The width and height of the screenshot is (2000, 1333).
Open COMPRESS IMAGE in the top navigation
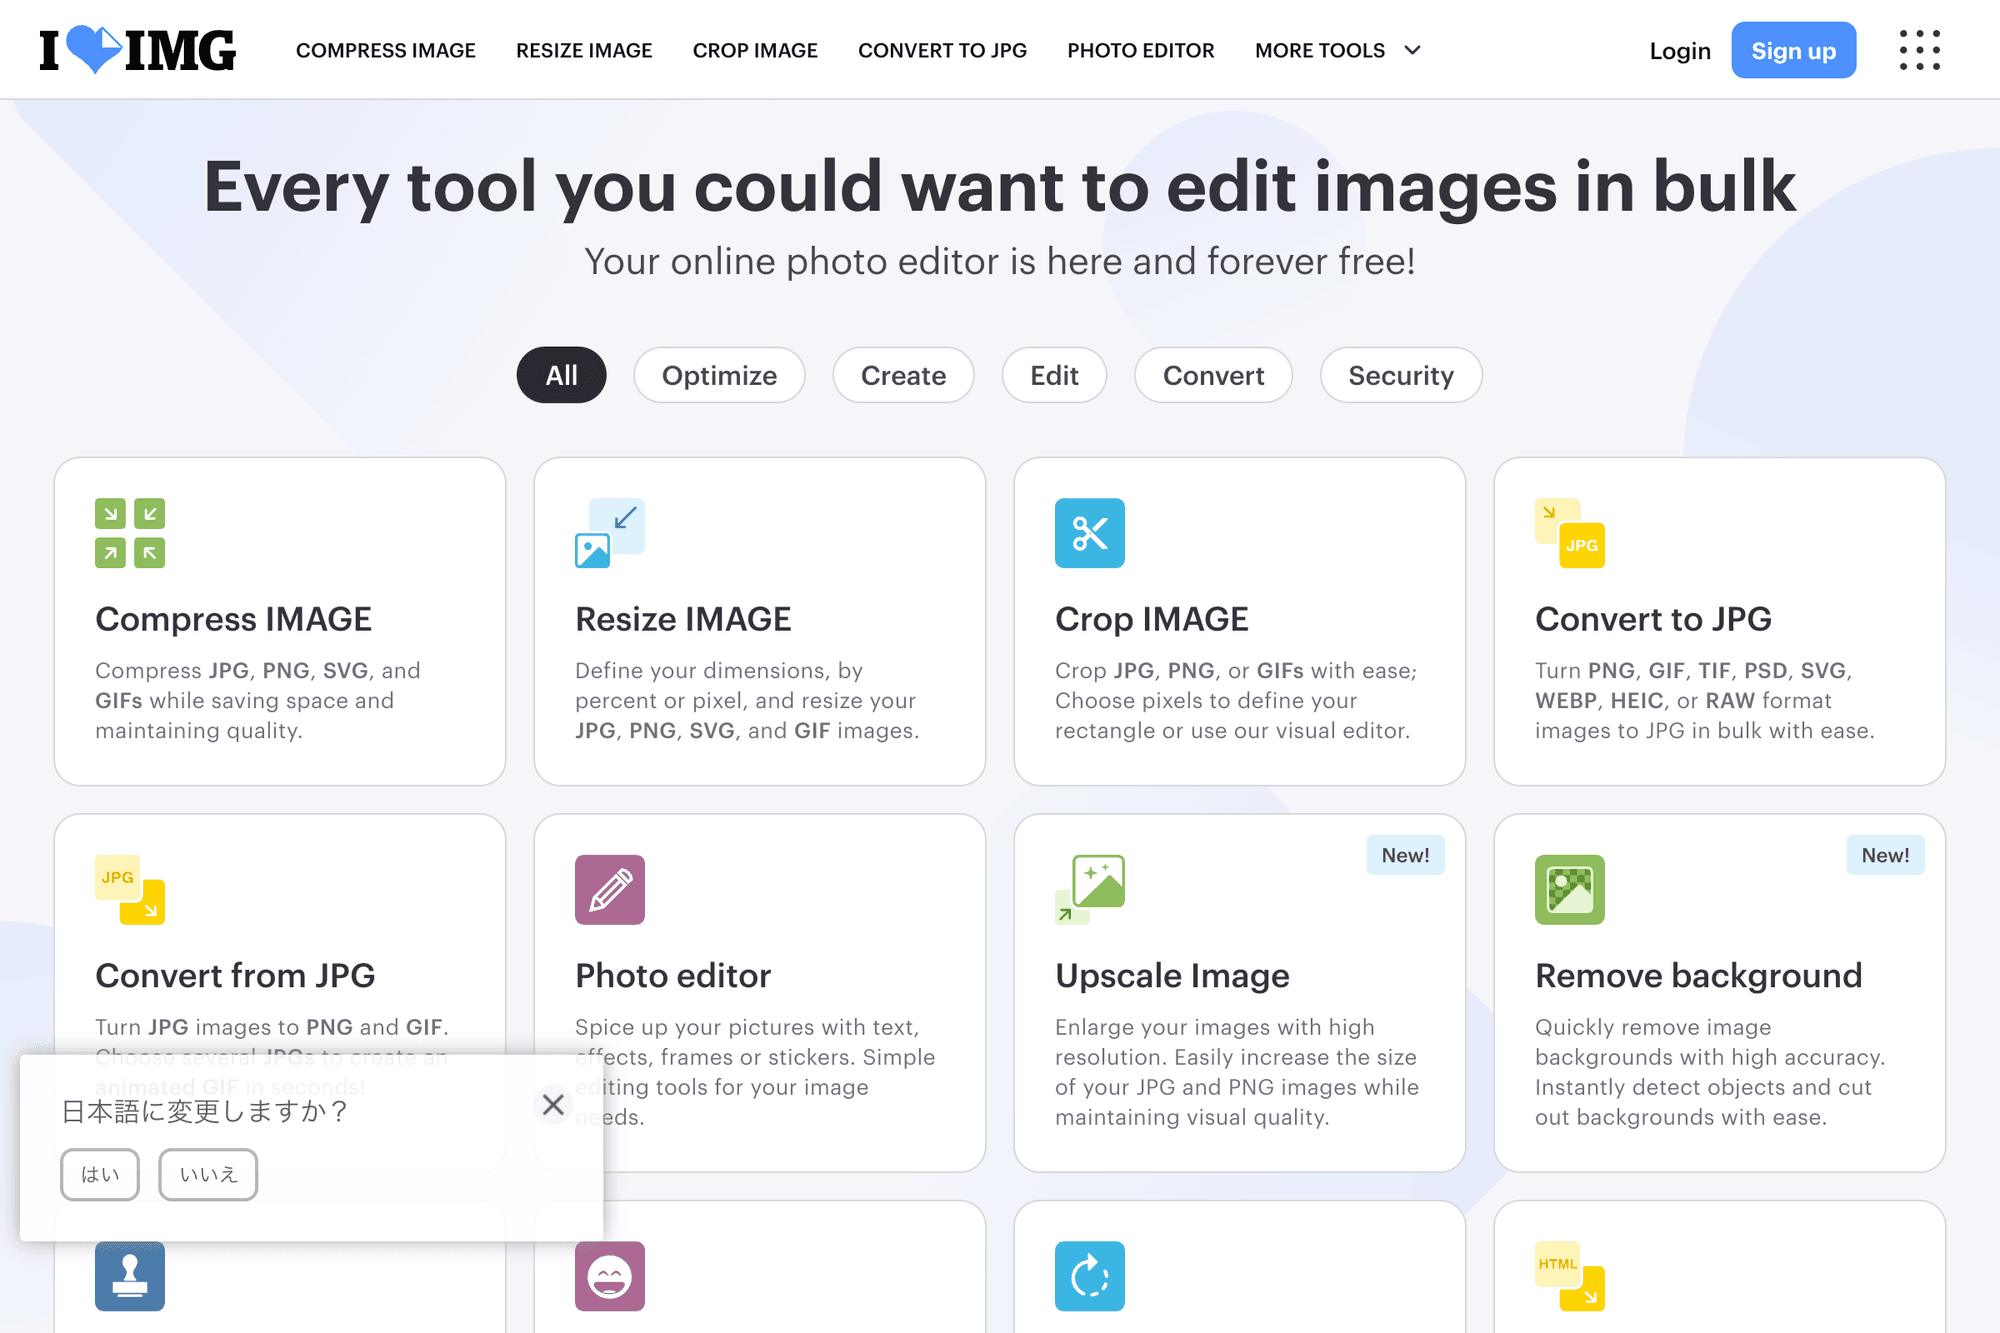pyautogui.click(x=386, y=50)
